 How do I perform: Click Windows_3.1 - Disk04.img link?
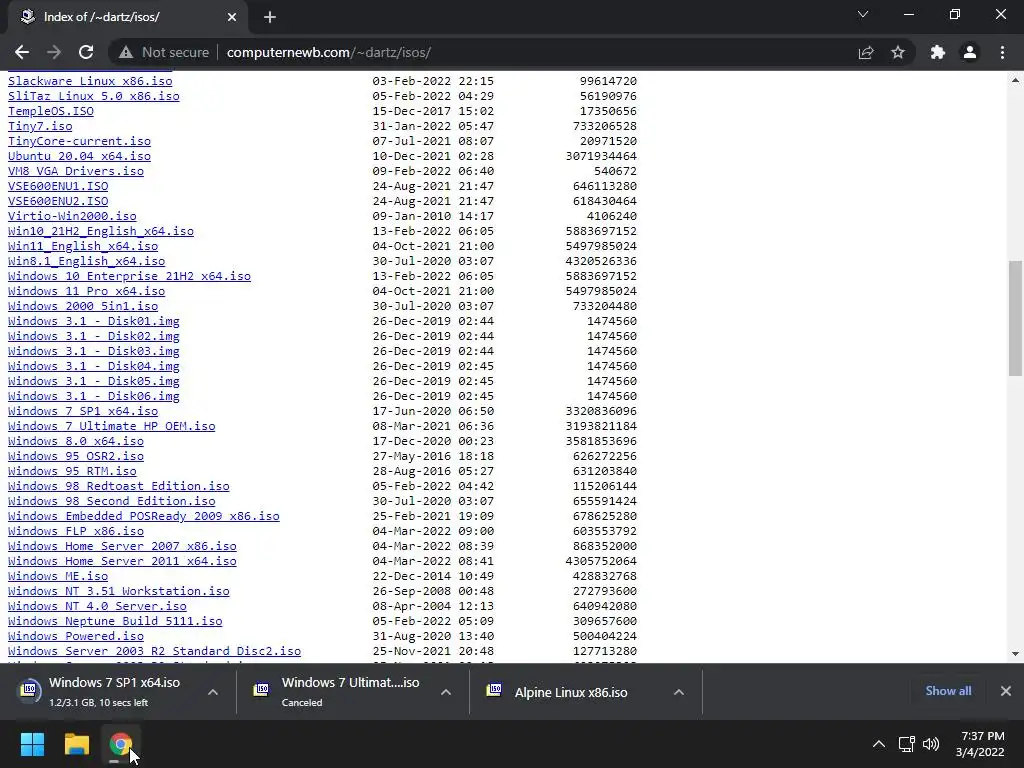pyautogui.click(x=93, y=366)
